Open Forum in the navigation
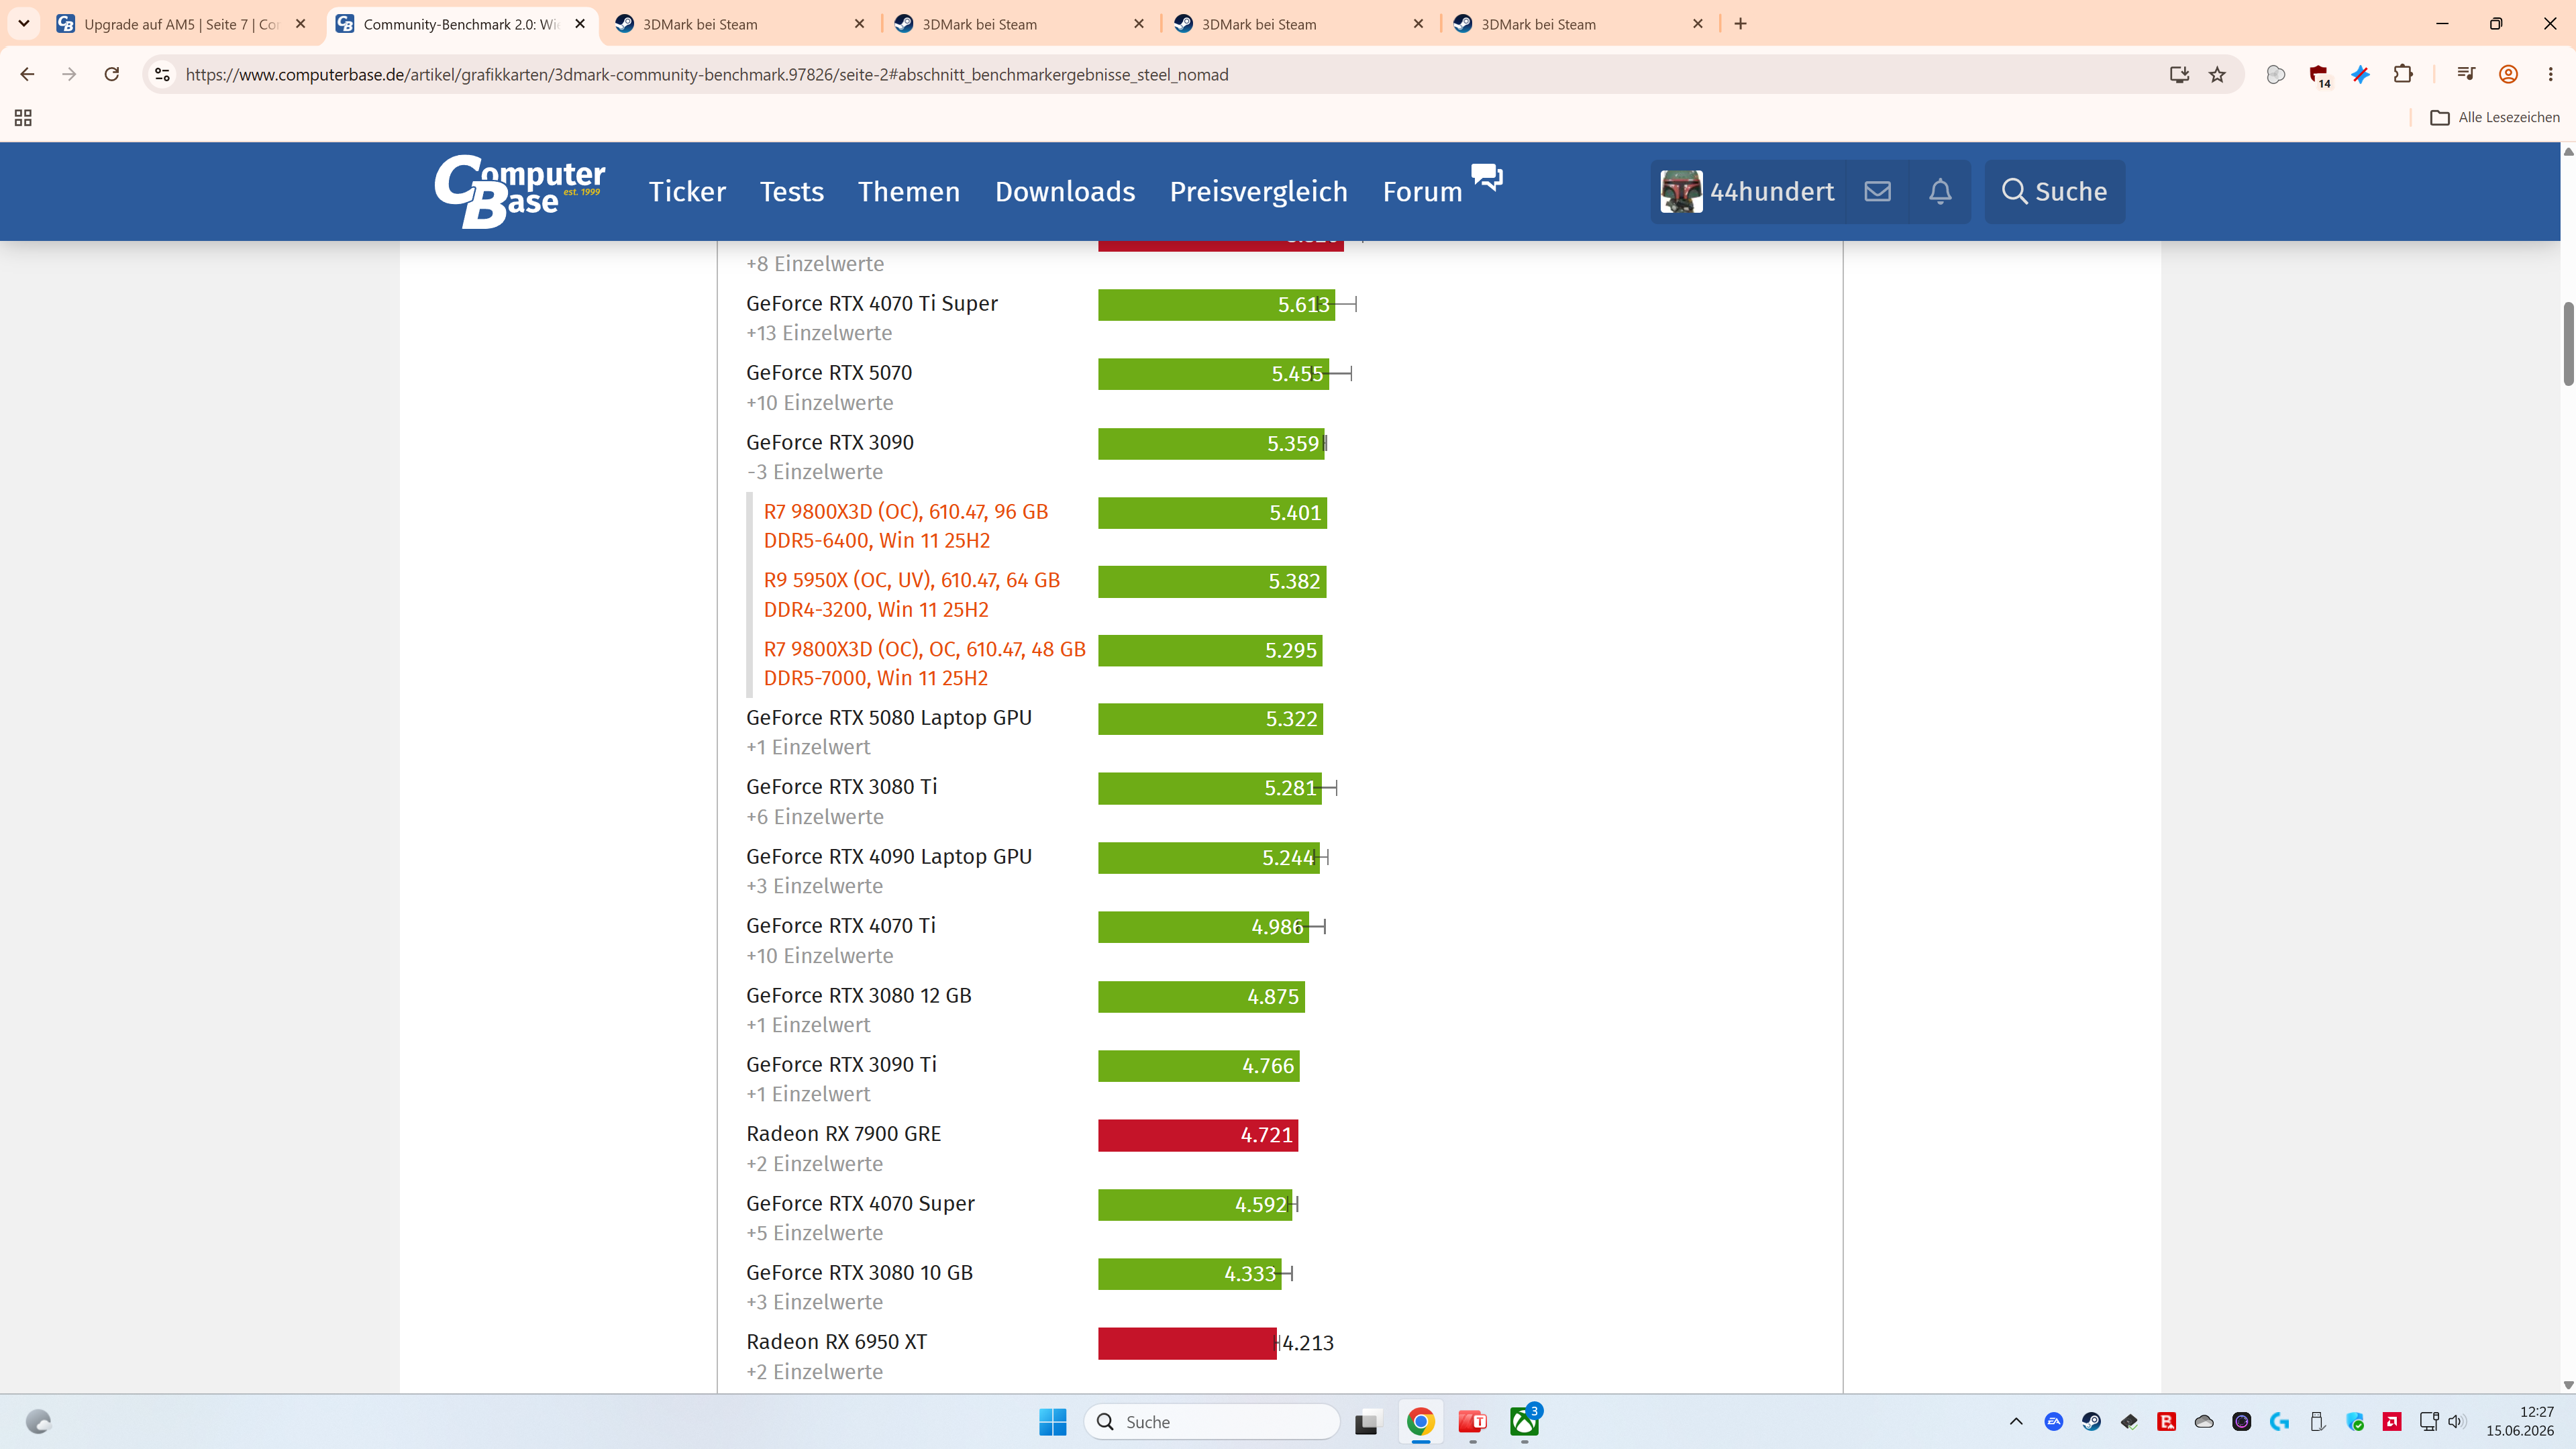Viewport: 2576px width, 1449px height. click(x=1421, y=191)
